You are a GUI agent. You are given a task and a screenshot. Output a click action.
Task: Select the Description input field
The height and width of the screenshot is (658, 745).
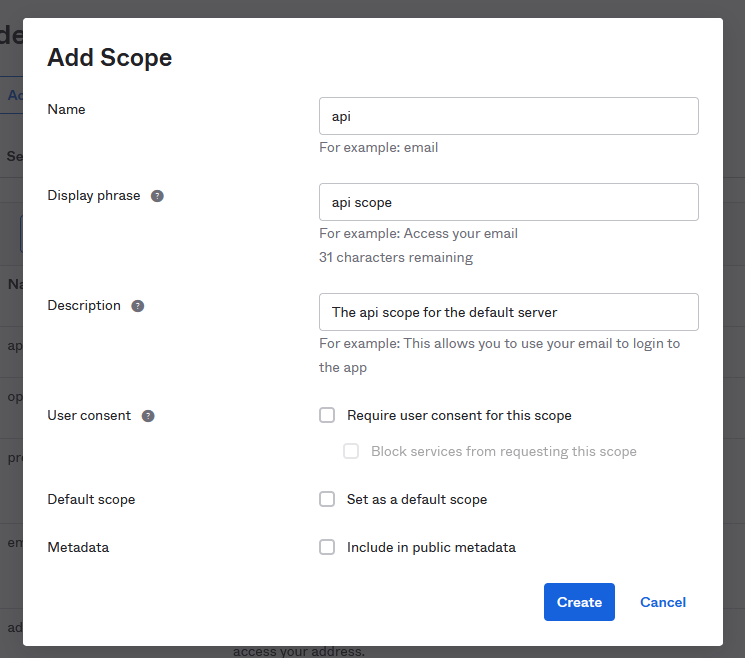pos(508,312)
